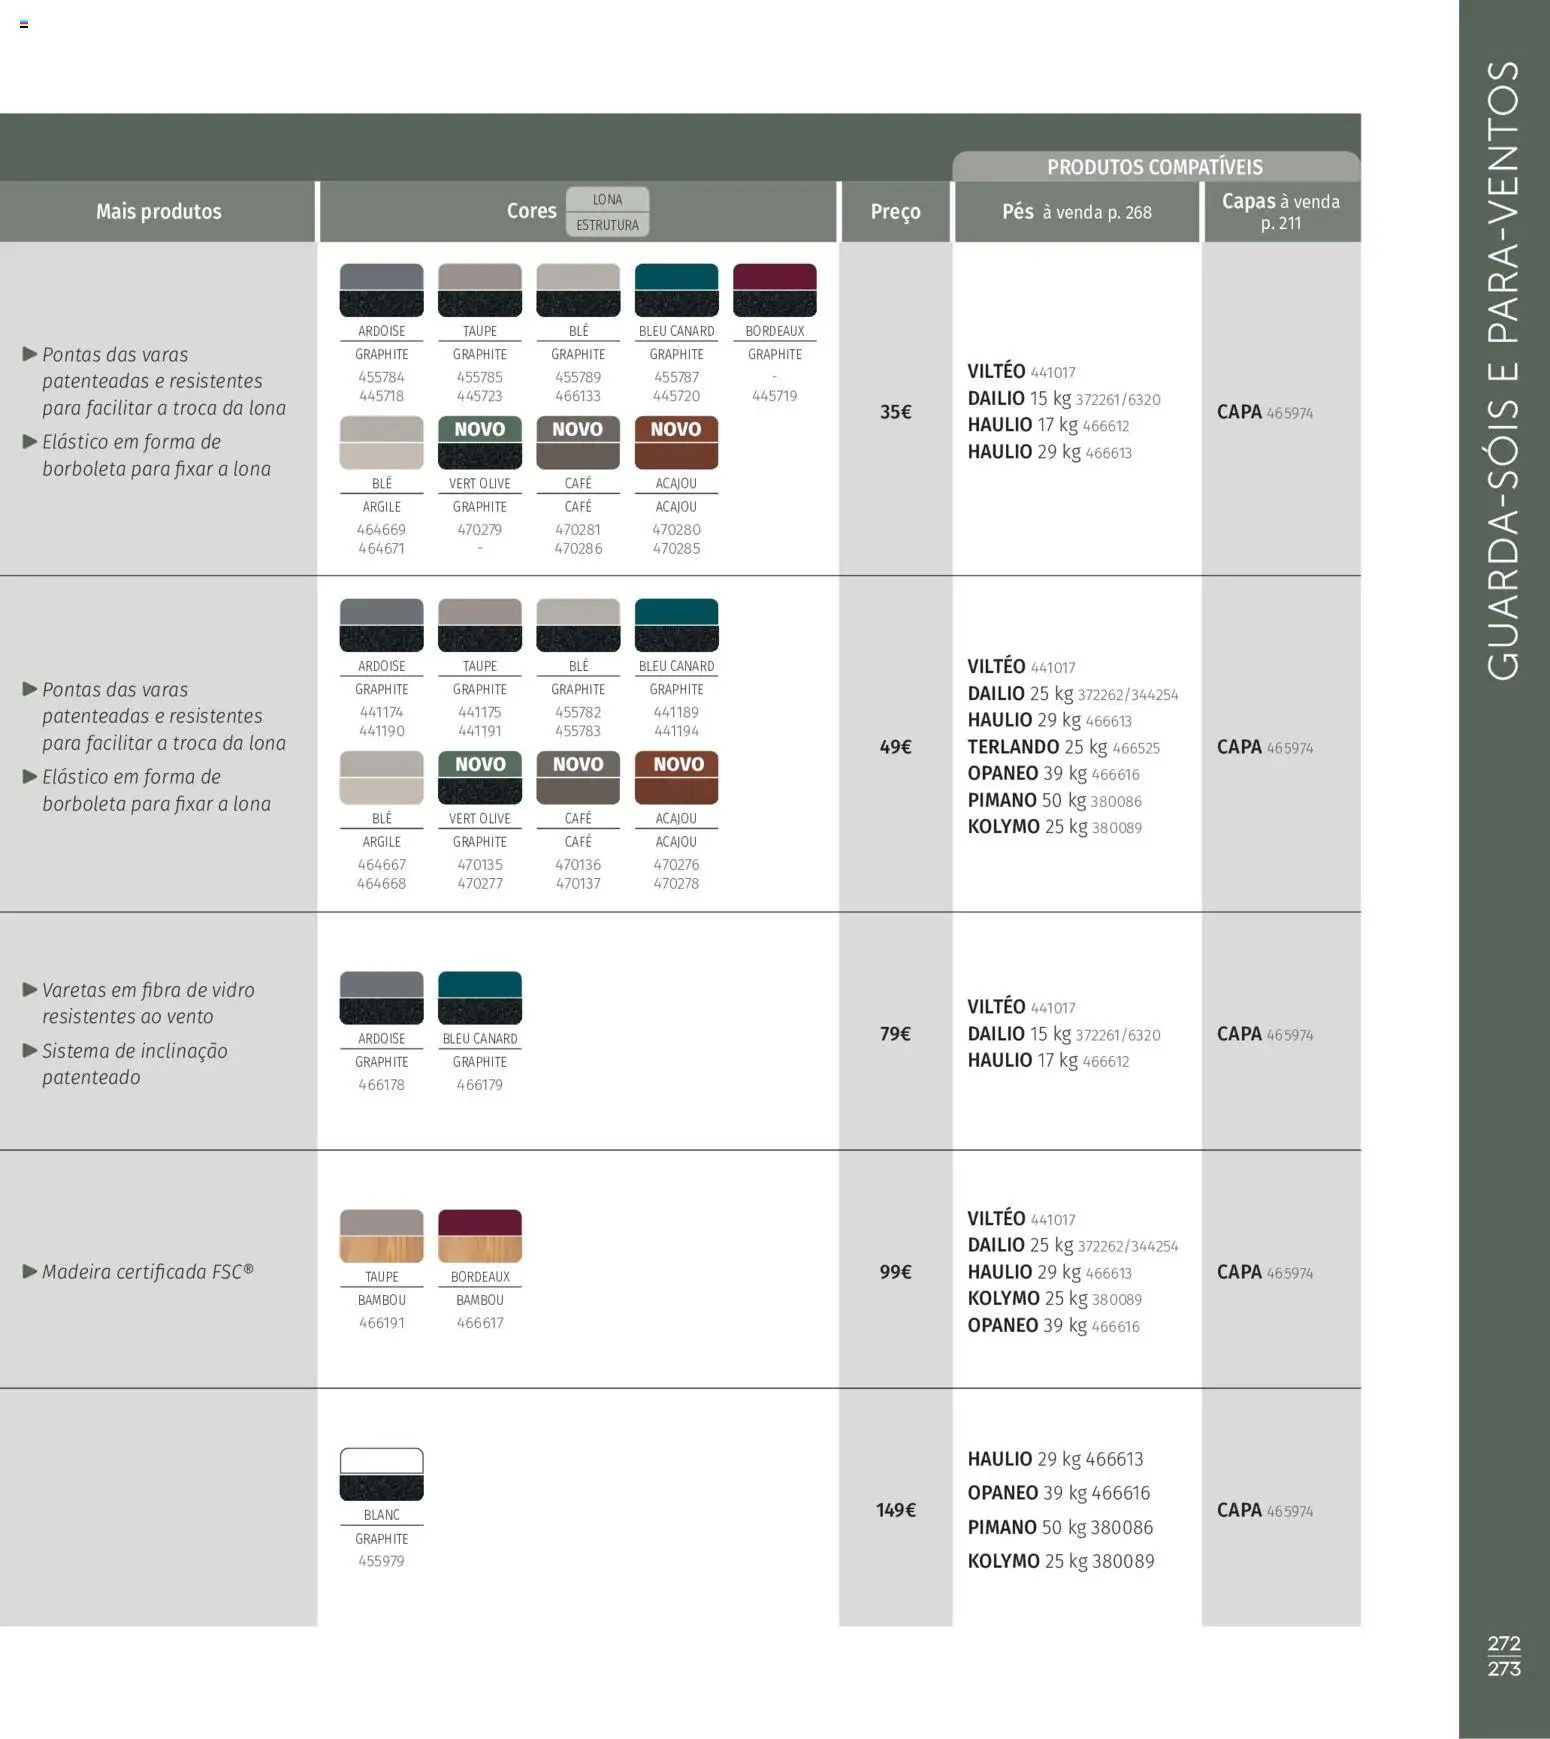This screenshot has width=1550, height=1739.
Task: Click the small flag icon top left
Action: click(x=24, y=24)
